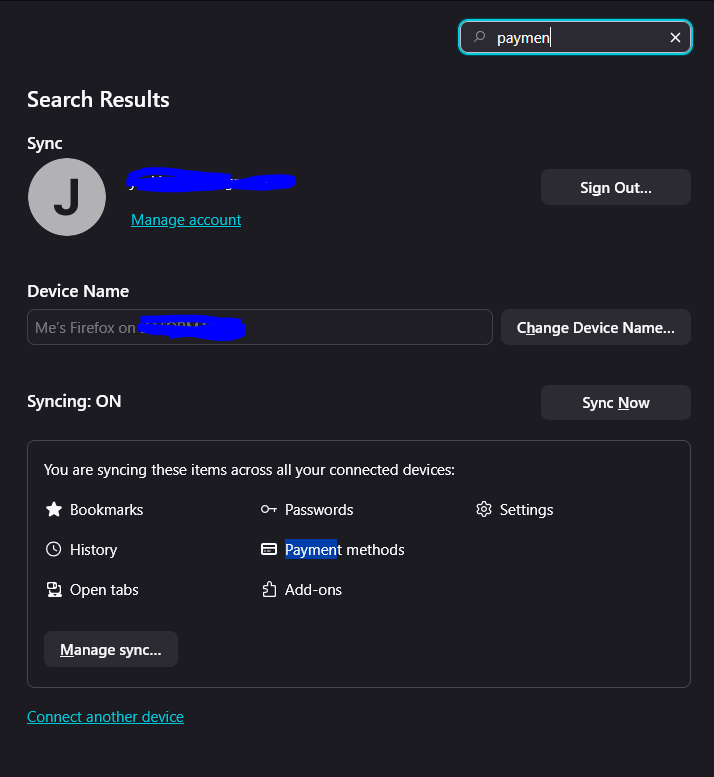The image size is (714, 777).
Task: Click the Settings gear icon
Action: point(484,510)
